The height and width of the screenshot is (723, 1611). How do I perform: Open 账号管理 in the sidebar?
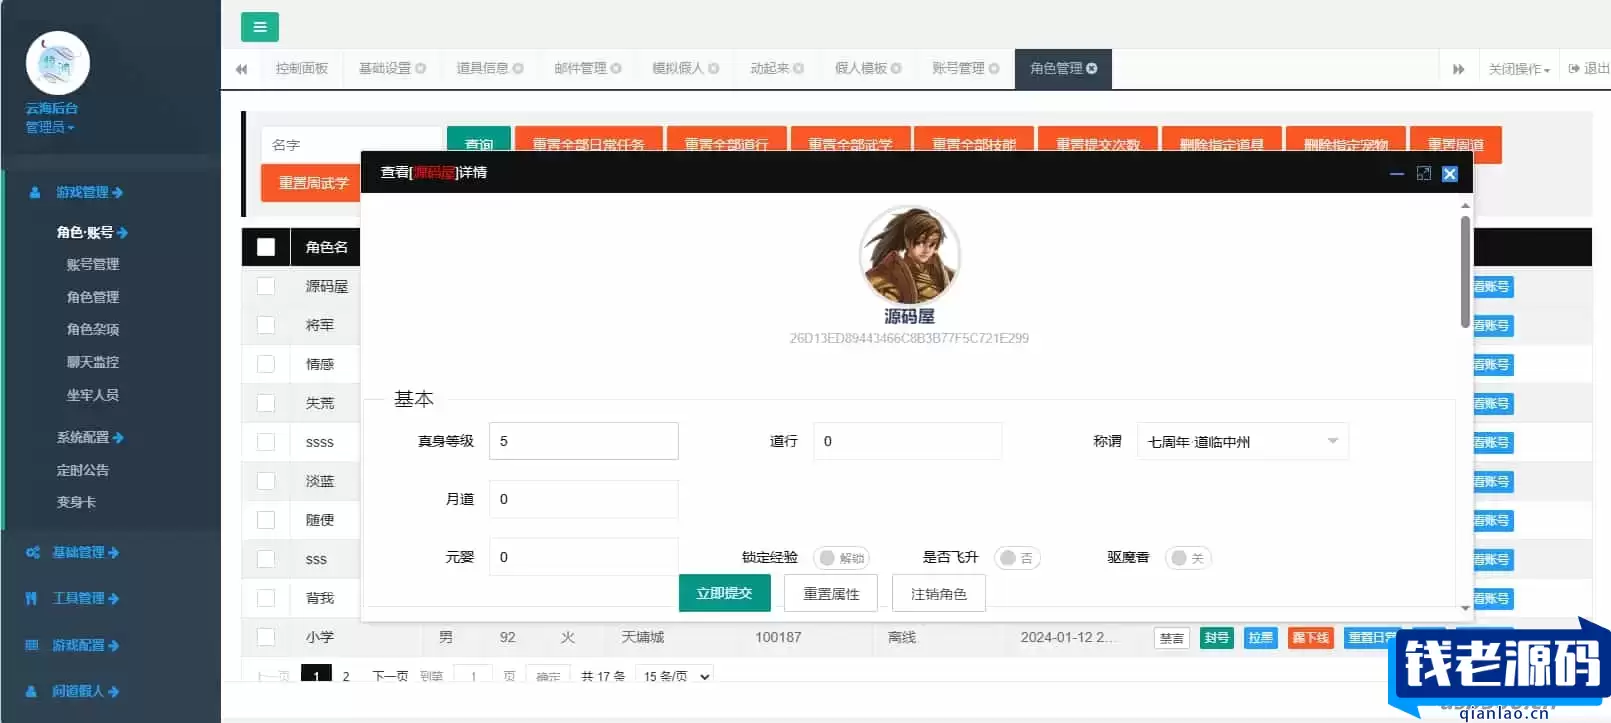93,265
